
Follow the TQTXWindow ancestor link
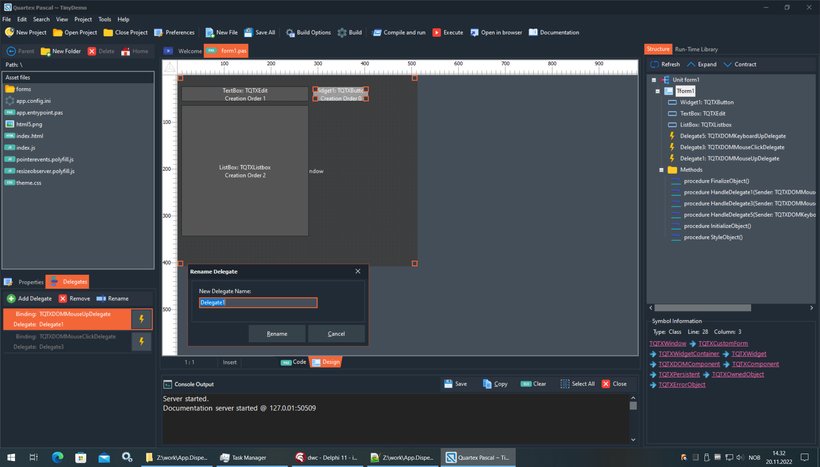[667, 344]
